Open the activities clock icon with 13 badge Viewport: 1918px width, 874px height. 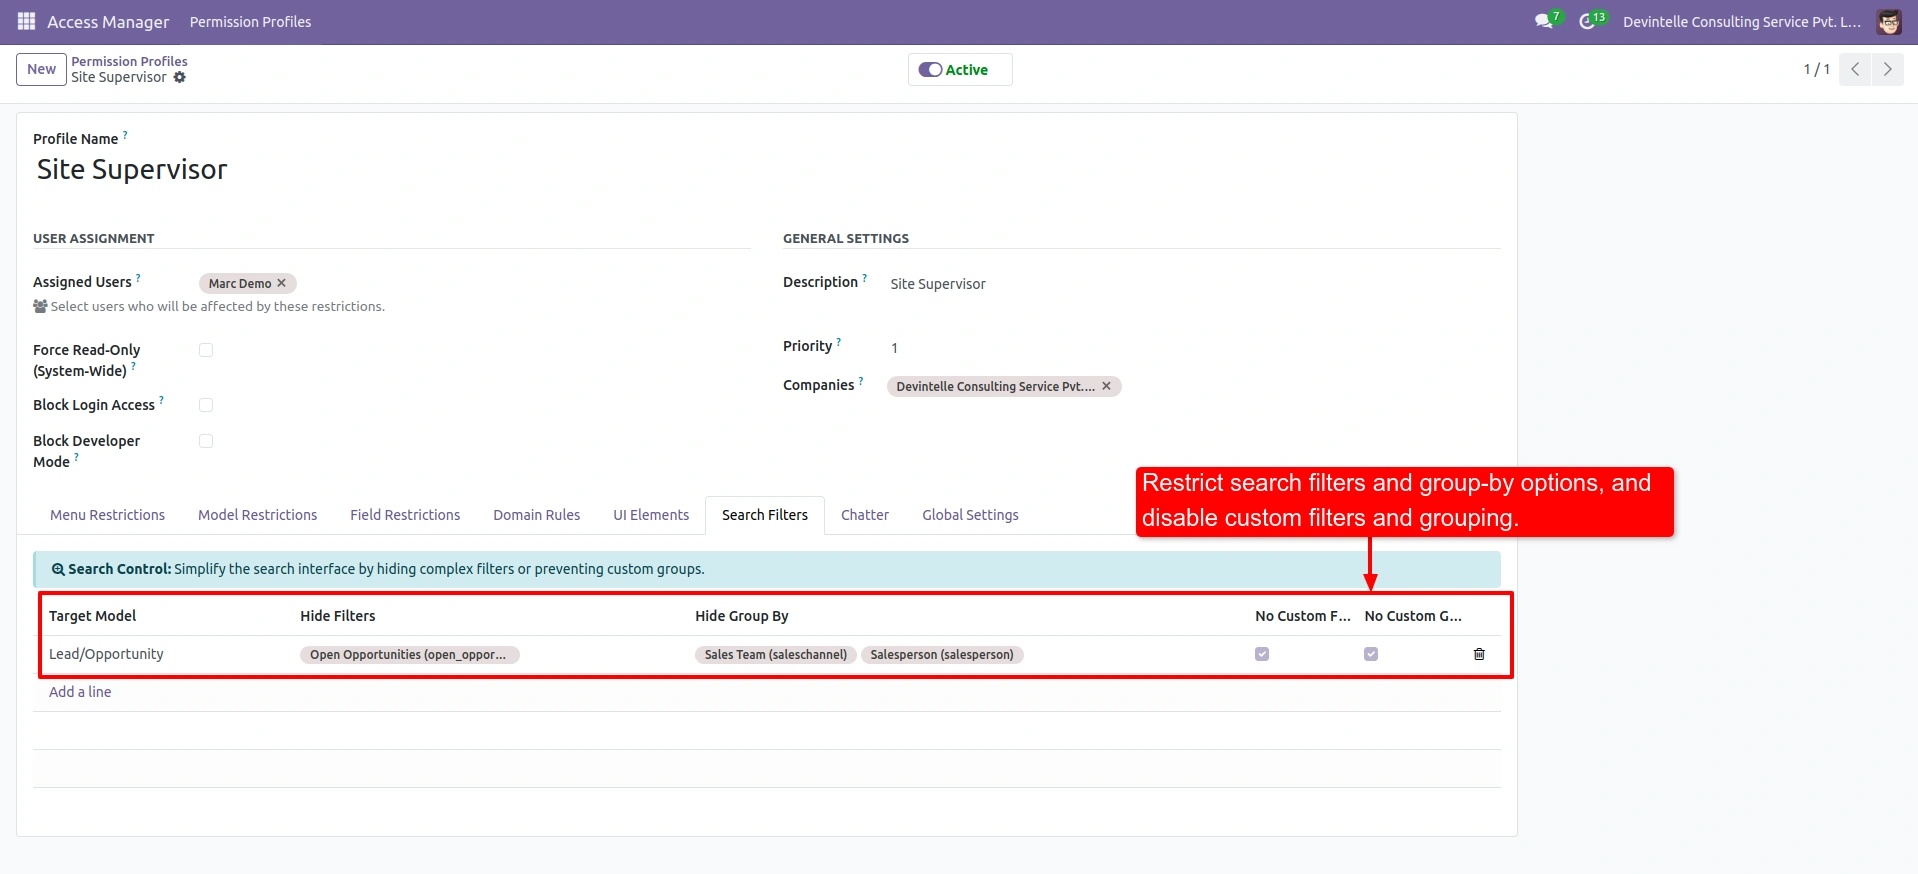[x=1591, y=21]
